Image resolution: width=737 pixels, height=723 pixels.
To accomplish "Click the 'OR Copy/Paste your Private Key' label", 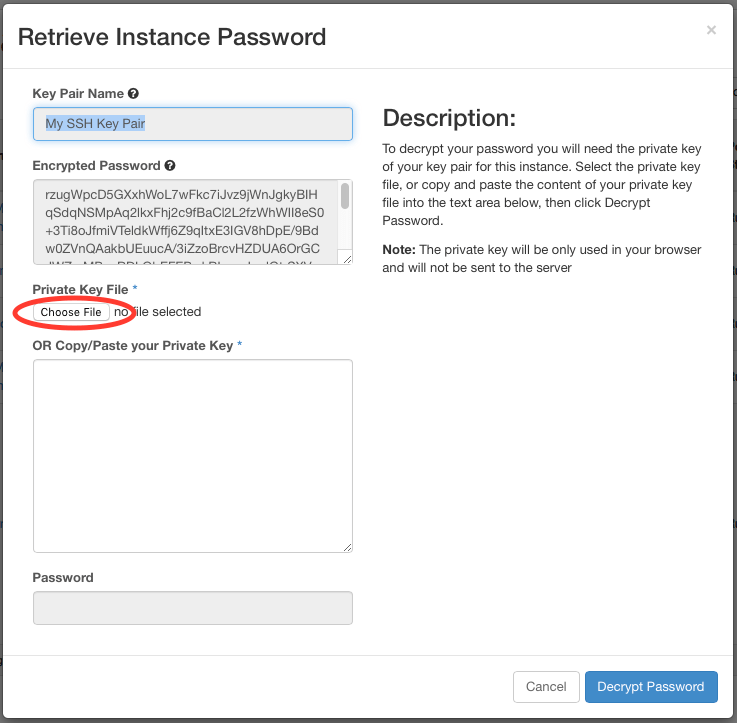I will pyautogui.click(x=132, y=345).
